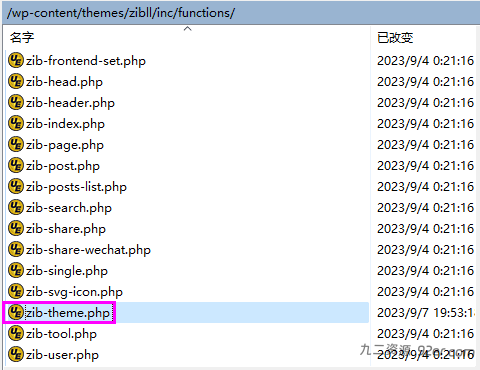Viewport: 480px width, 370px height.
Task: Click the file icon of zib-single.php
Action: tap(16, 271)
